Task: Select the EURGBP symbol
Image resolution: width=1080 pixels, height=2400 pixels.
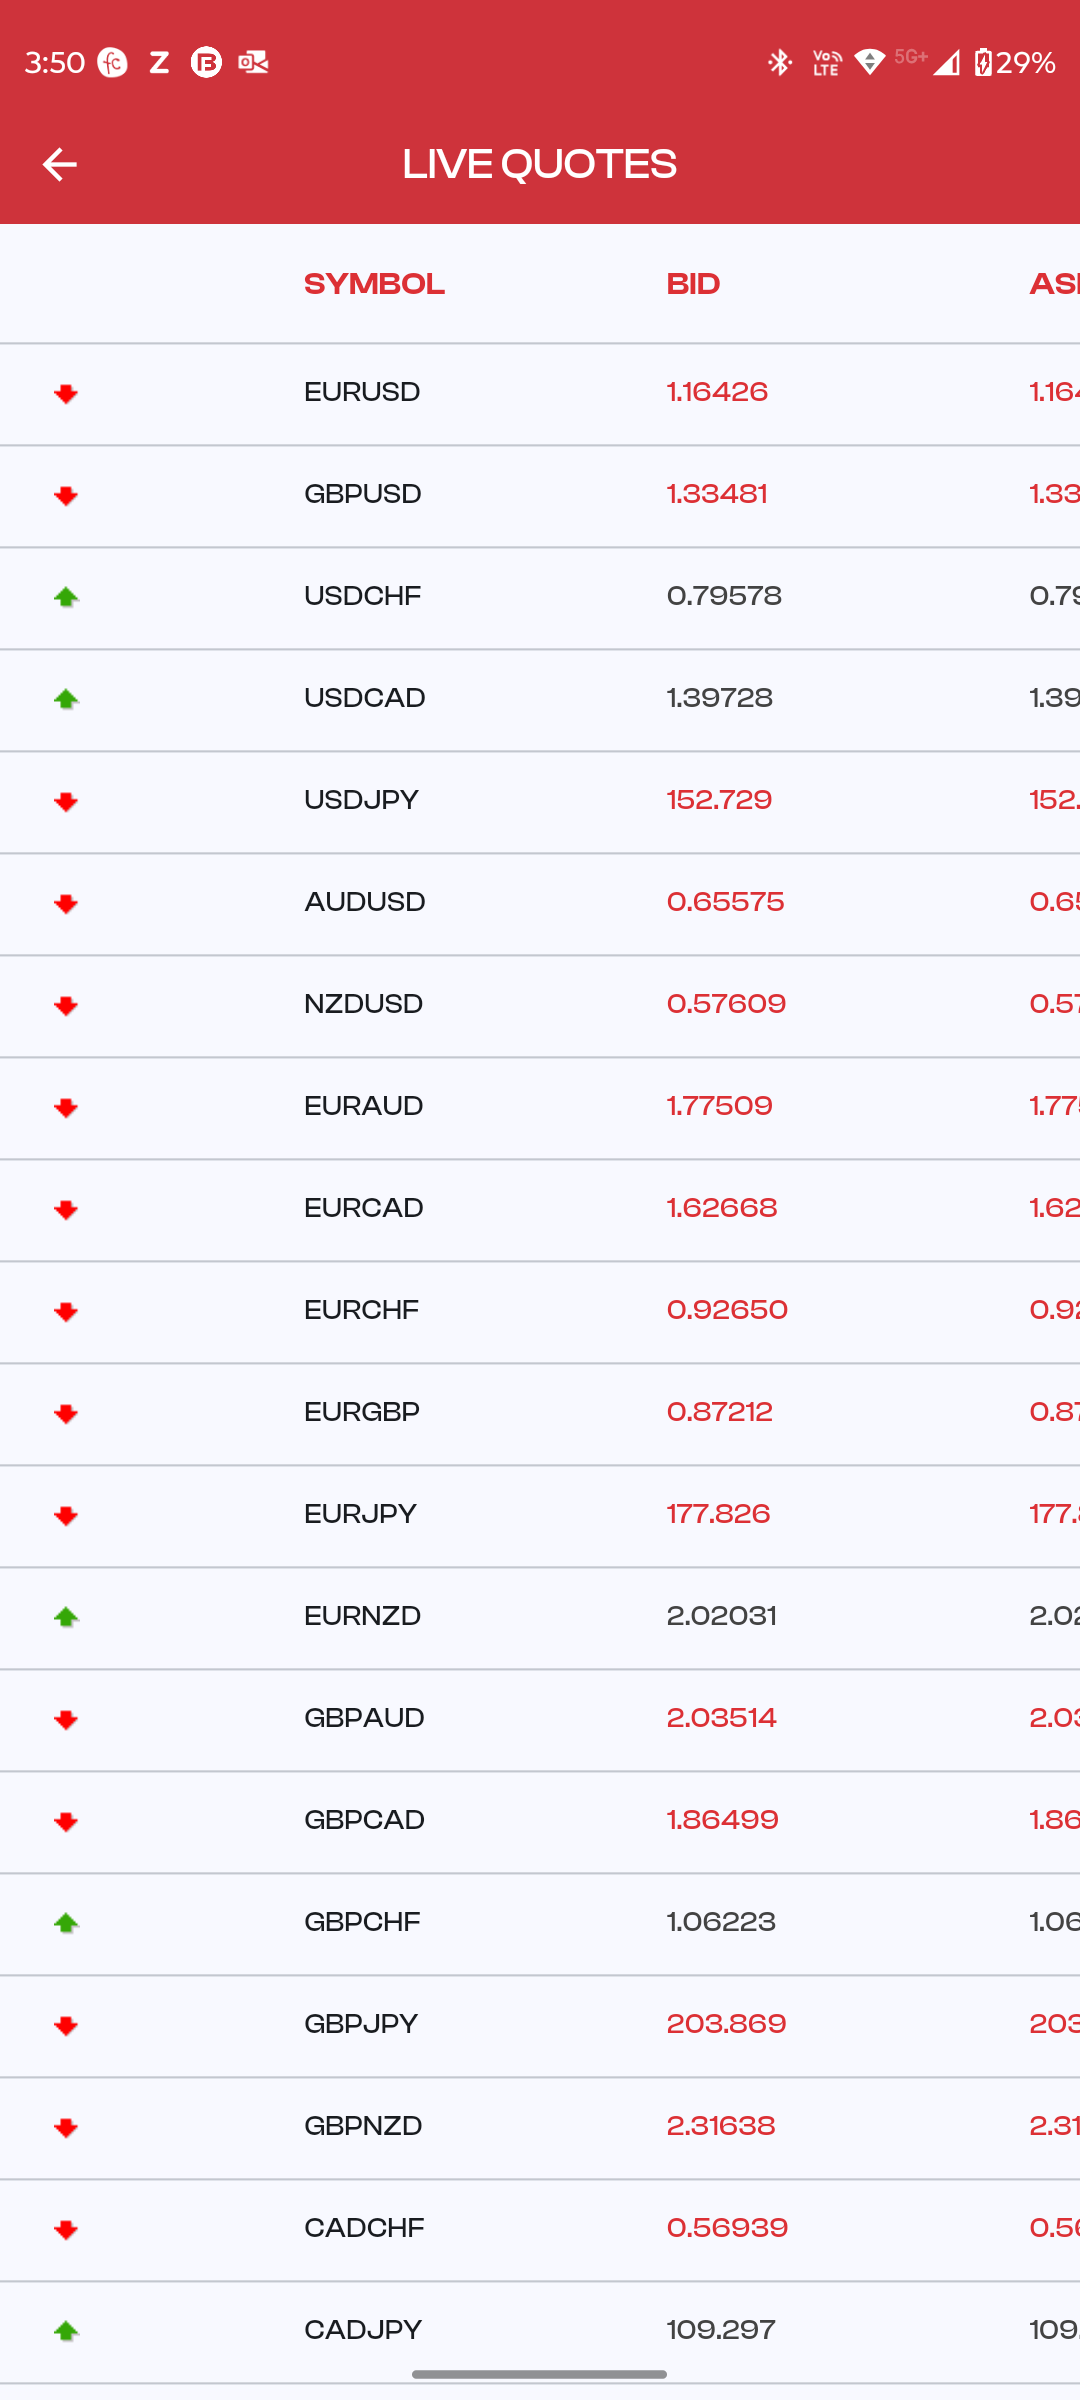Action: [x=361, y=1412]
